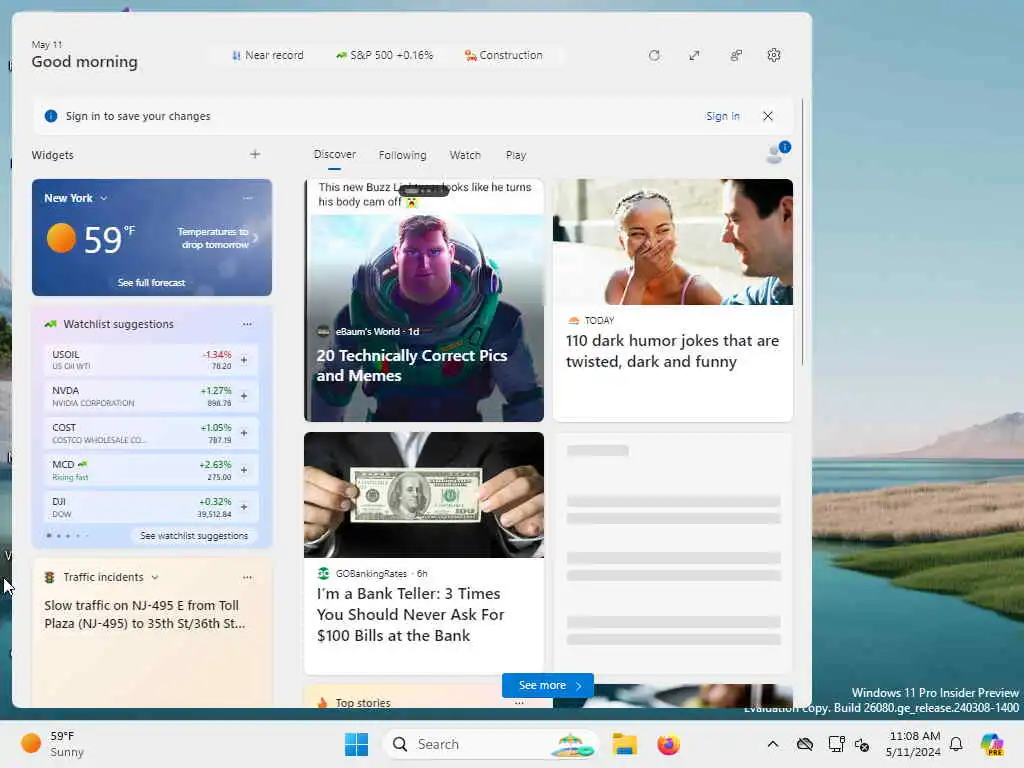Switch to the Following tab
The height and width of the screenshot is (768, 1024).
(402, 155)
